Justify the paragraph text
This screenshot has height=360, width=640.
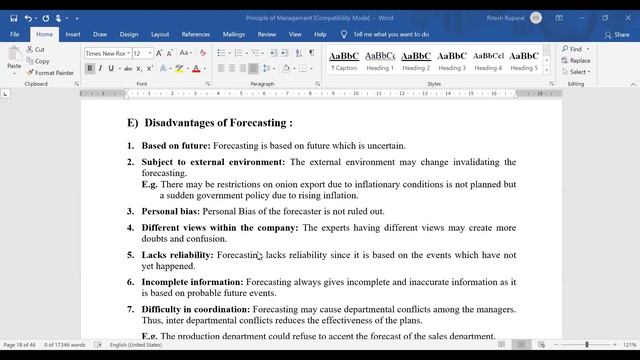pyautogui.click(x=253, y=69)
